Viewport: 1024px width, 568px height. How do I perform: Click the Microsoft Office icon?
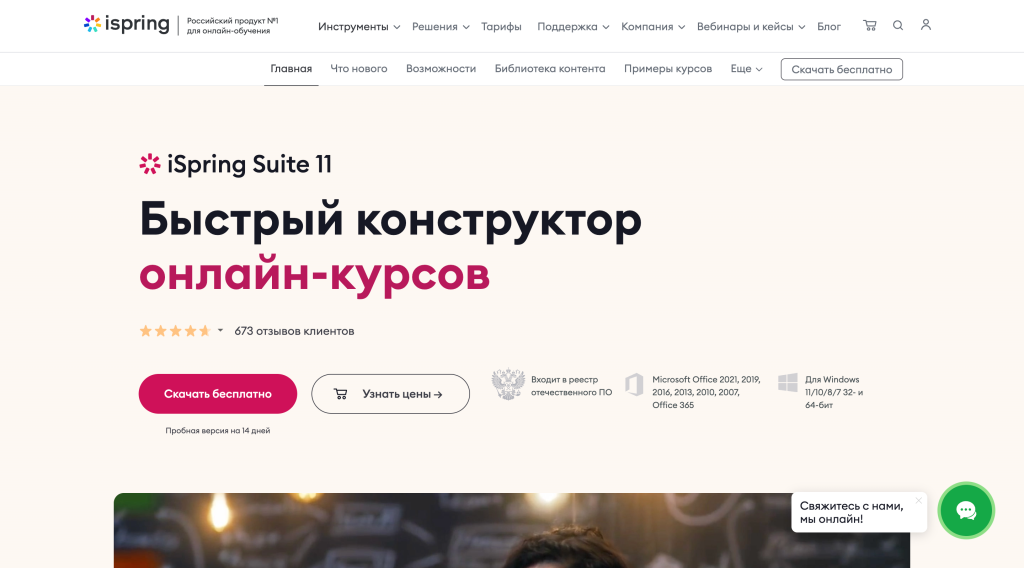click(634, 385)
